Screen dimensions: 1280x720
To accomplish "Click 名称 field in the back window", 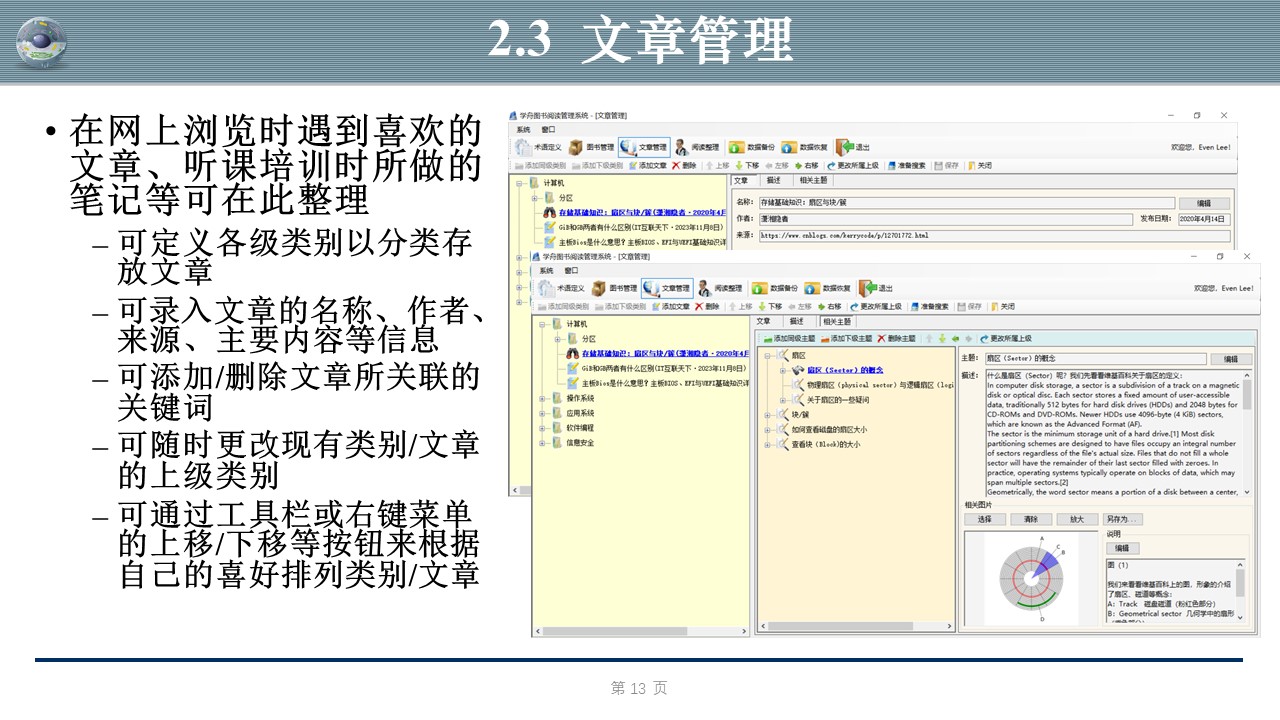I will pyautogui.click(x=966, y=203).
